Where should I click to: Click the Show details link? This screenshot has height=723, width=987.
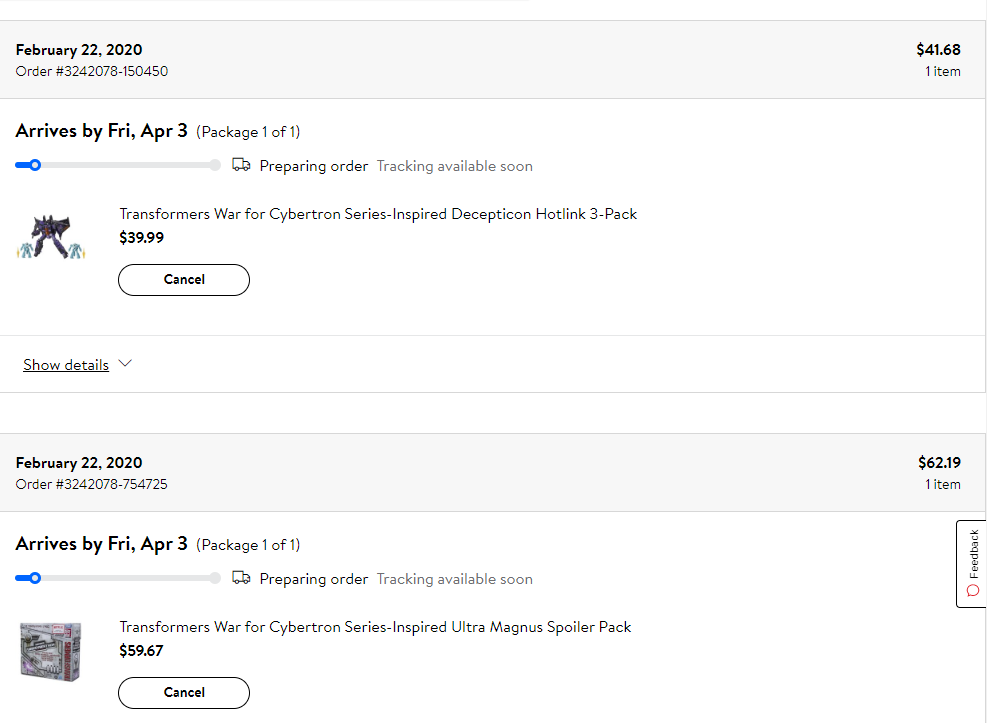pos(66,365)
